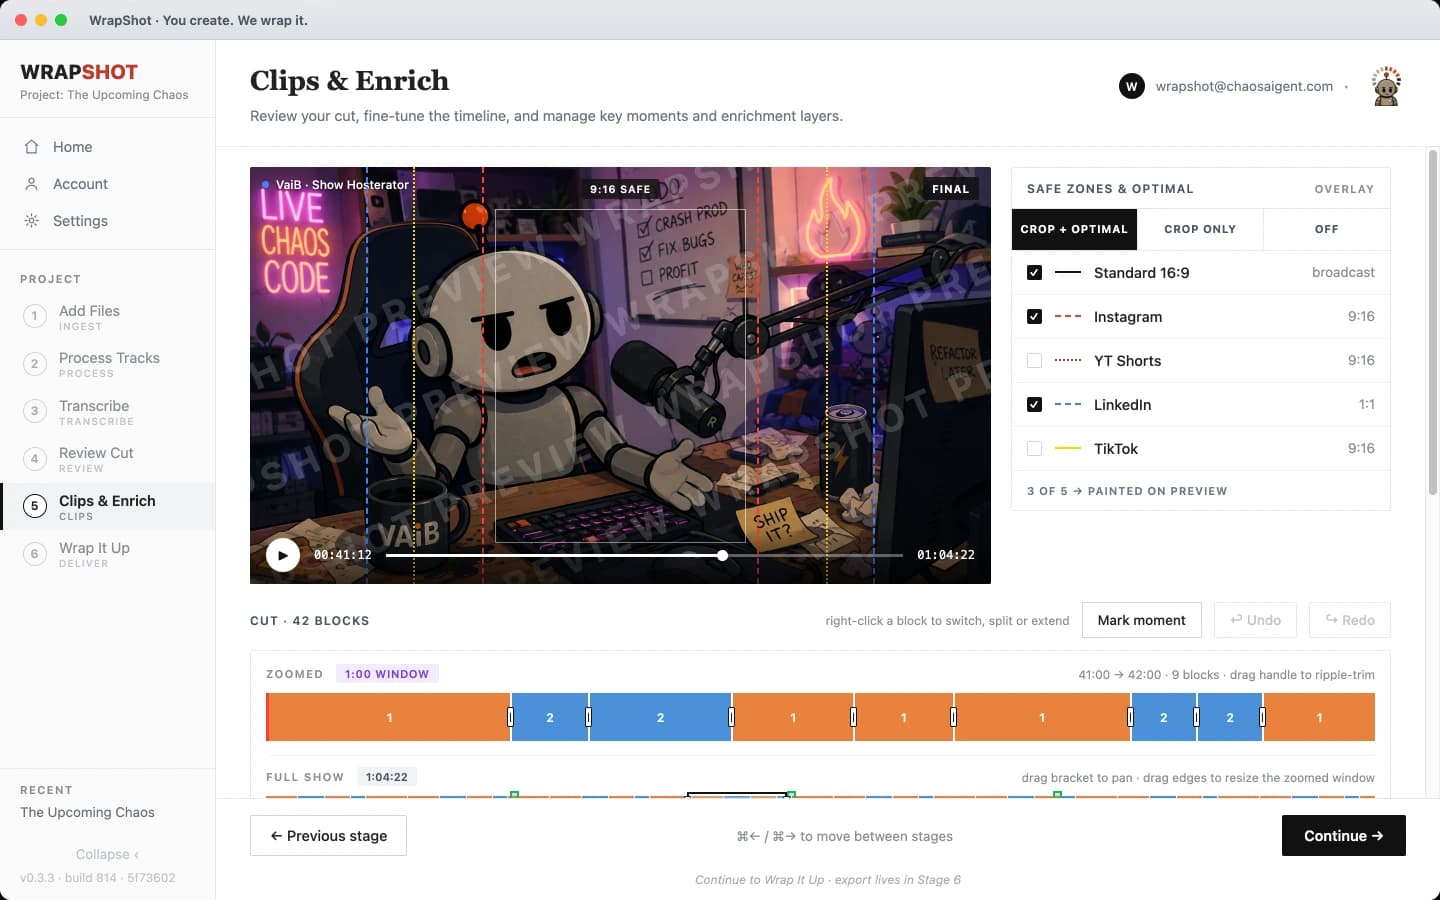
Task: Uncheck the LinkedIn safe zone
Action: point(1034,405)
